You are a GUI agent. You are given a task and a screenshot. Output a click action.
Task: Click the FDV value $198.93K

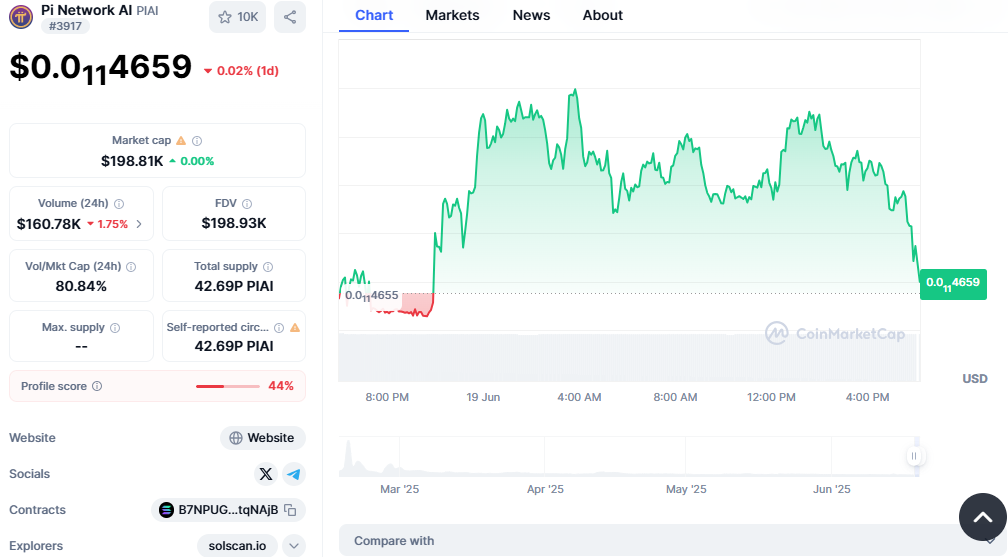tap(234, 223)
